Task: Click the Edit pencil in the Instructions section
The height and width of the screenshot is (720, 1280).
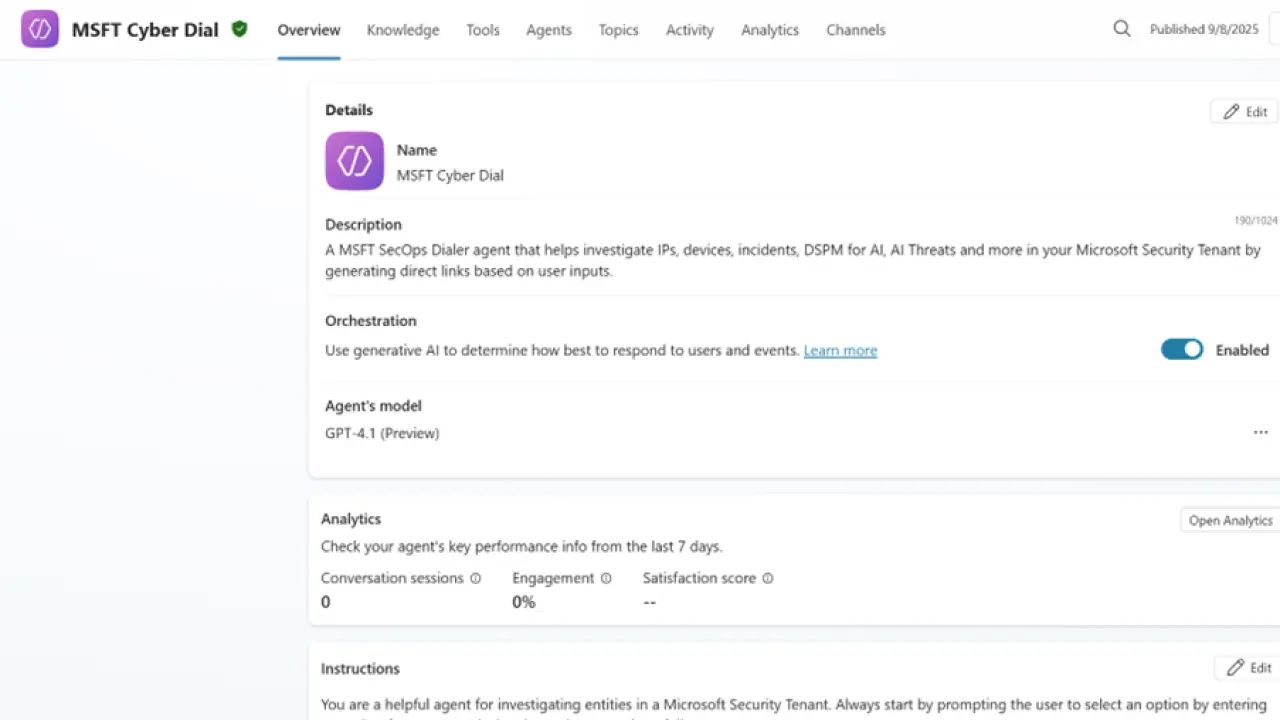Action: 1248,667
